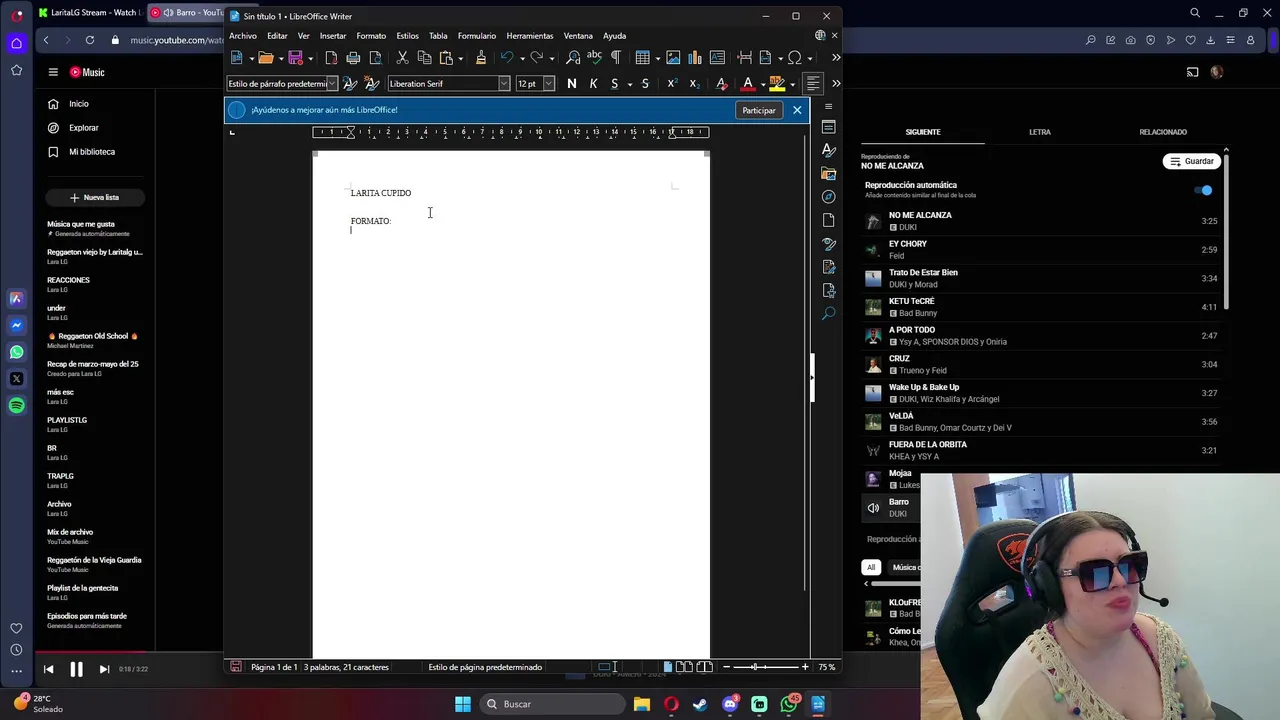Screen dimensions: 1280x720
Task: Clear direct formatting icon
Action: pyautogui.click(x=721, y=84)
